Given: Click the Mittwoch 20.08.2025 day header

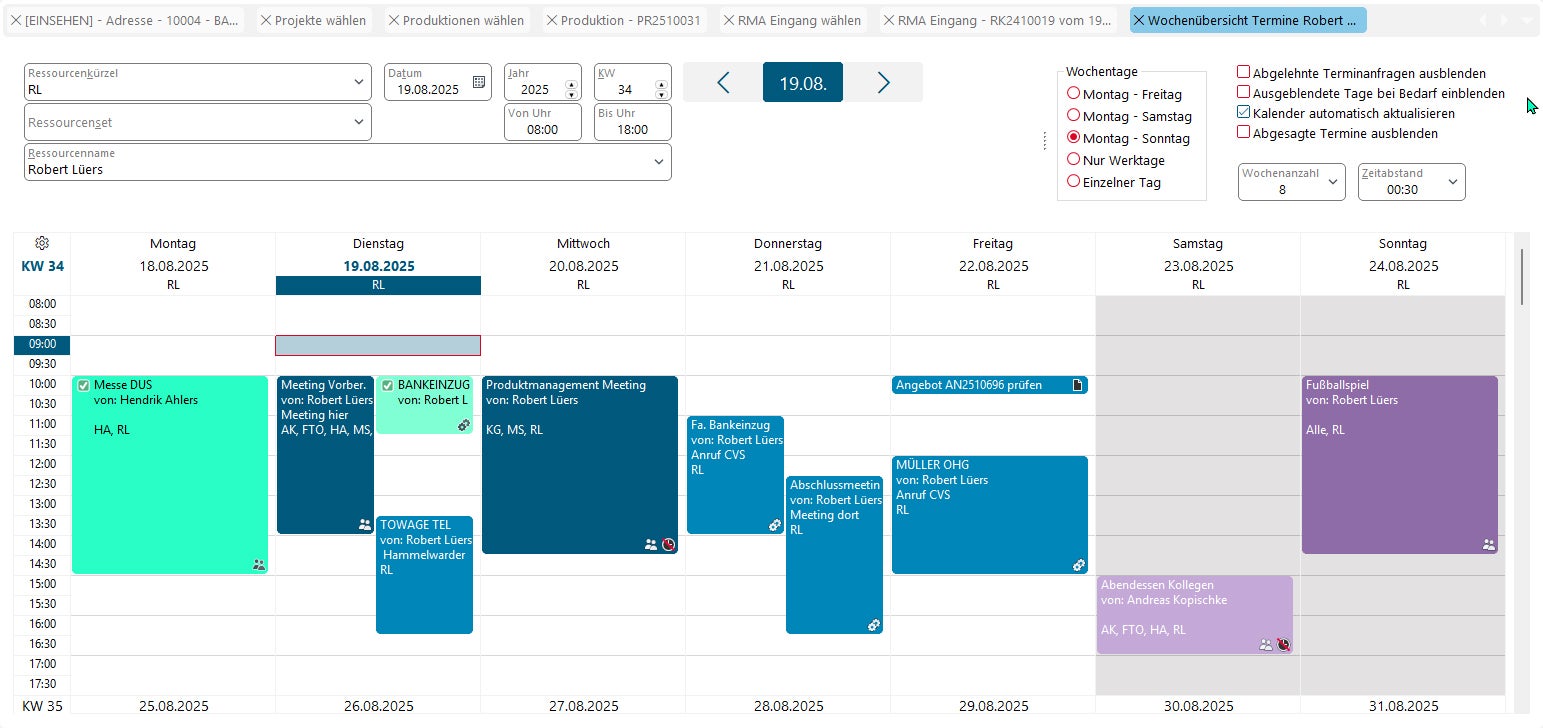Looking at the screenshot, I should [x=583, y=265].
